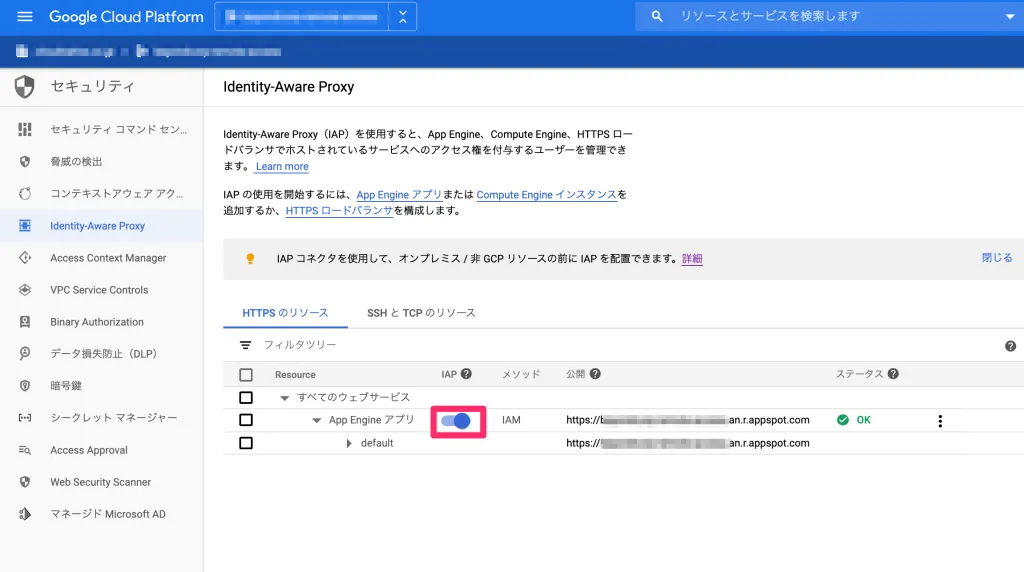This screenshot has width=1024, height=572.
Task: Click the Managed Microsoft AD icon
Action: [25, 514]
